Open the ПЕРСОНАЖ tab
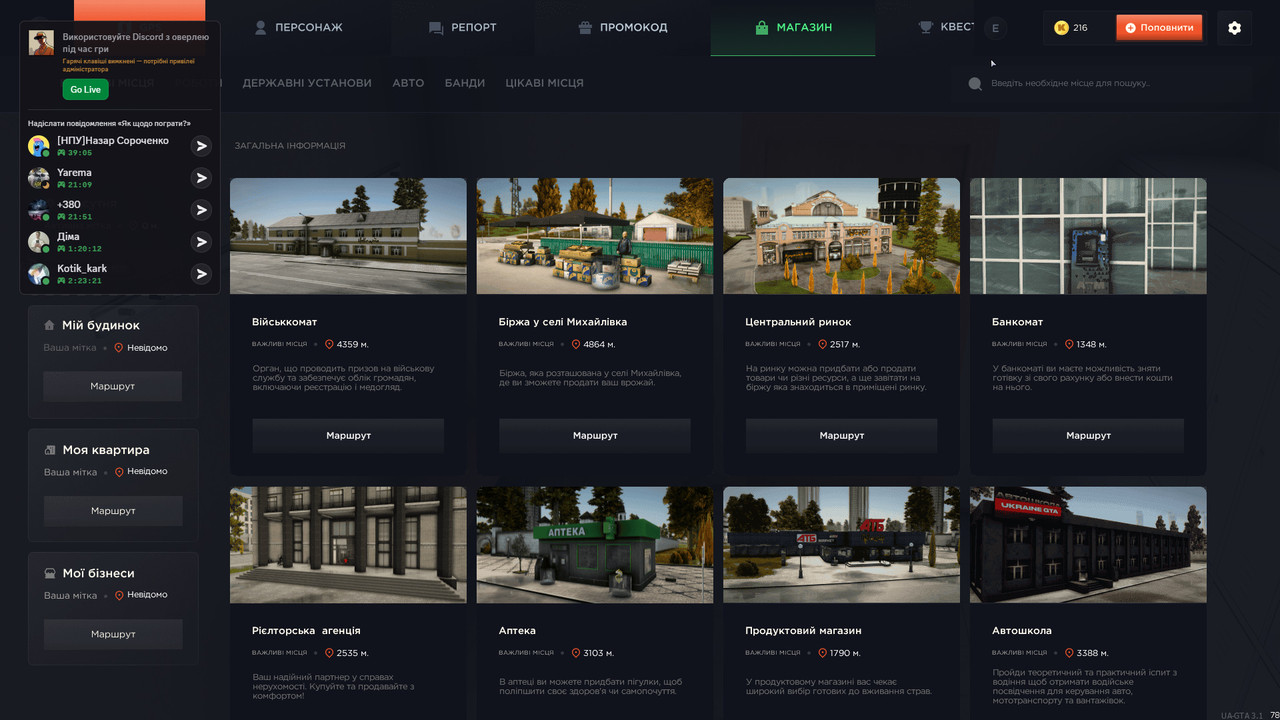 click(298, 27)
